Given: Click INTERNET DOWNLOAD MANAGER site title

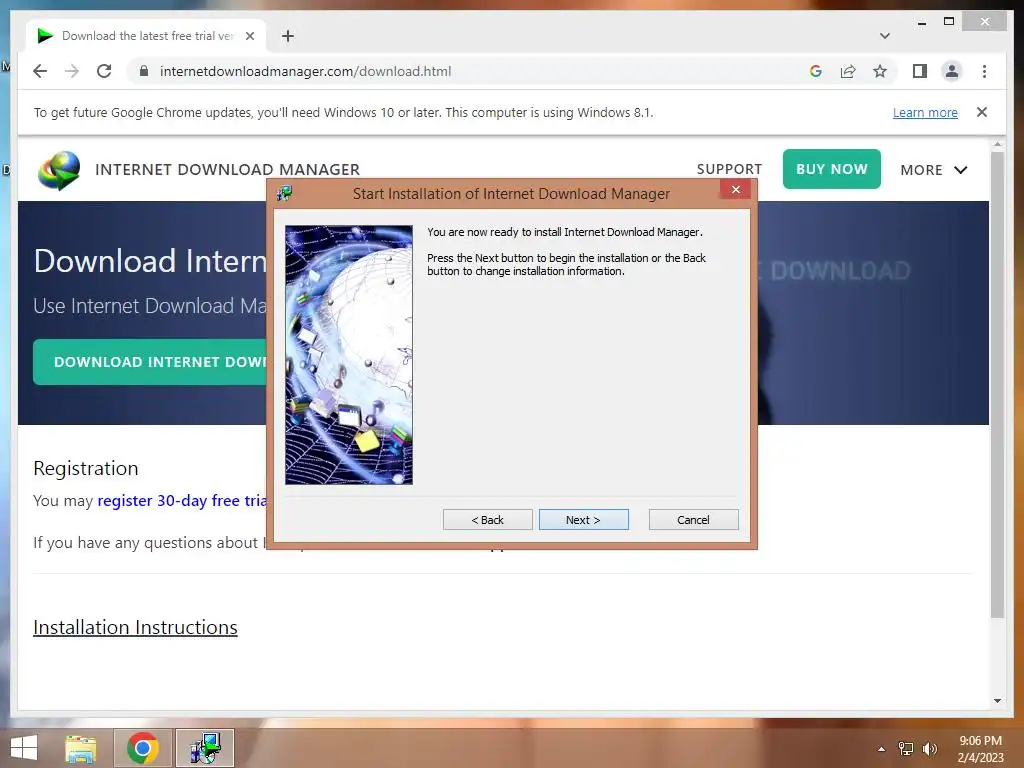Looking at the screenshot, I should 227,170.
